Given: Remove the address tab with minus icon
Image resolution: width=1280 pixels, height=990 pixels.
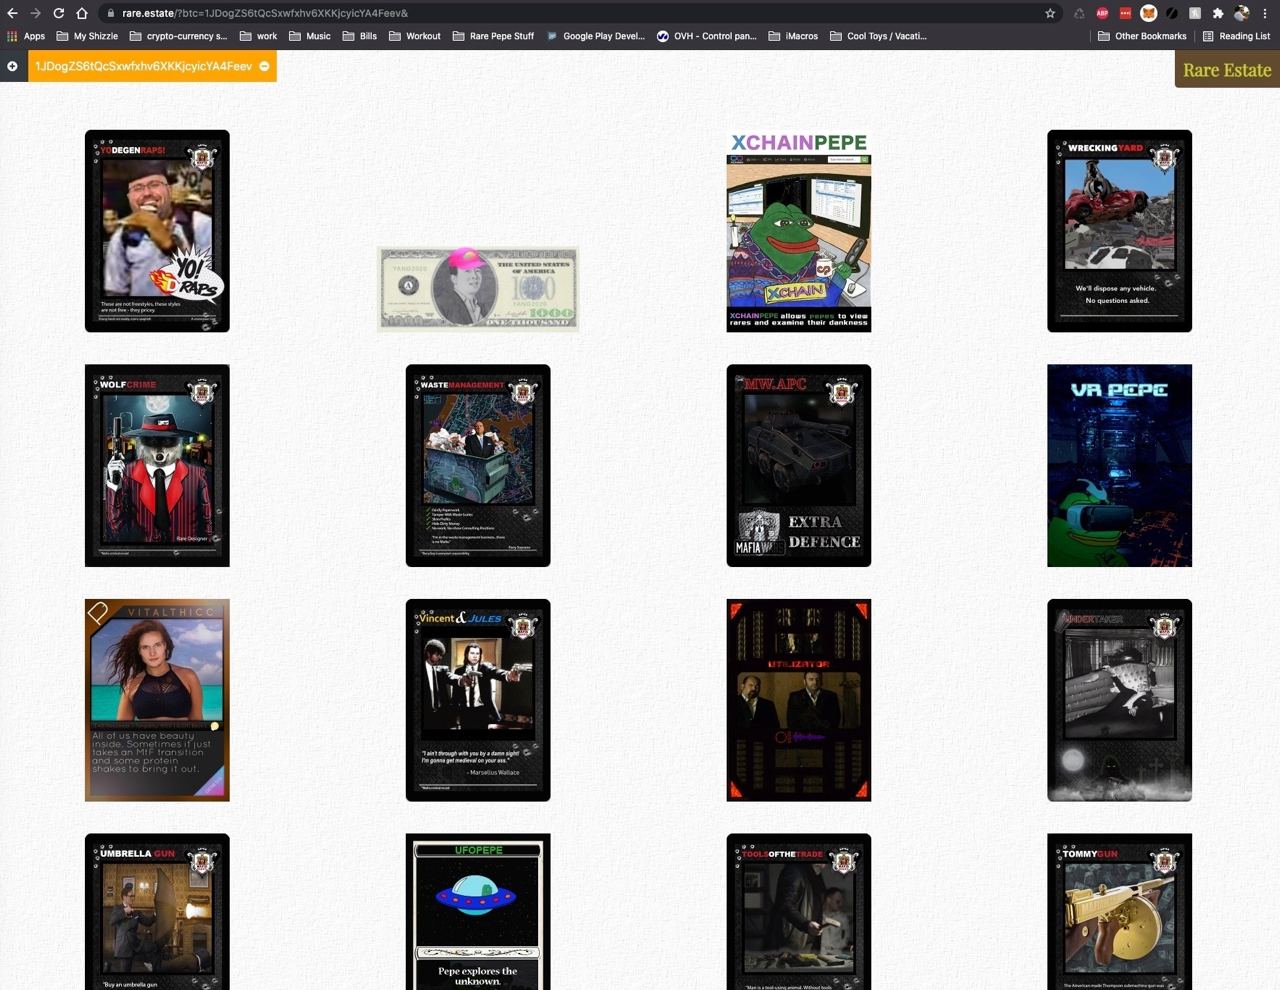Looking at the screenshot, I should (265, 66).
